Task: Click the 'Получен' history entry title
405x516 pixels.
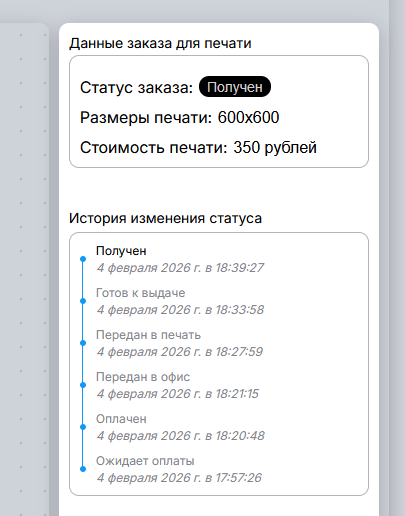Action: [x=121, y=251]
